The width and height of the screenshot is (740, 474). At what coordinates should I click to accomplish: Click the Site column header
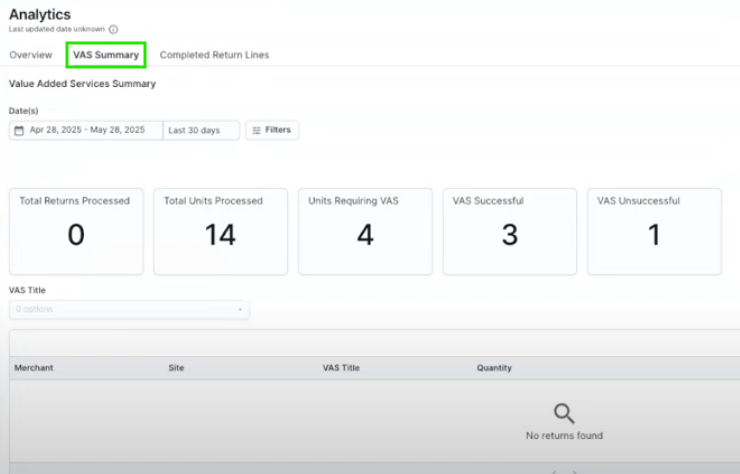177,368
